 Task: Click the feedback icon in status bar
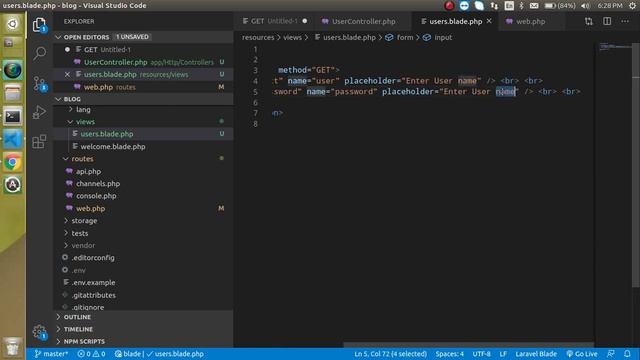[x=611, y=354]
